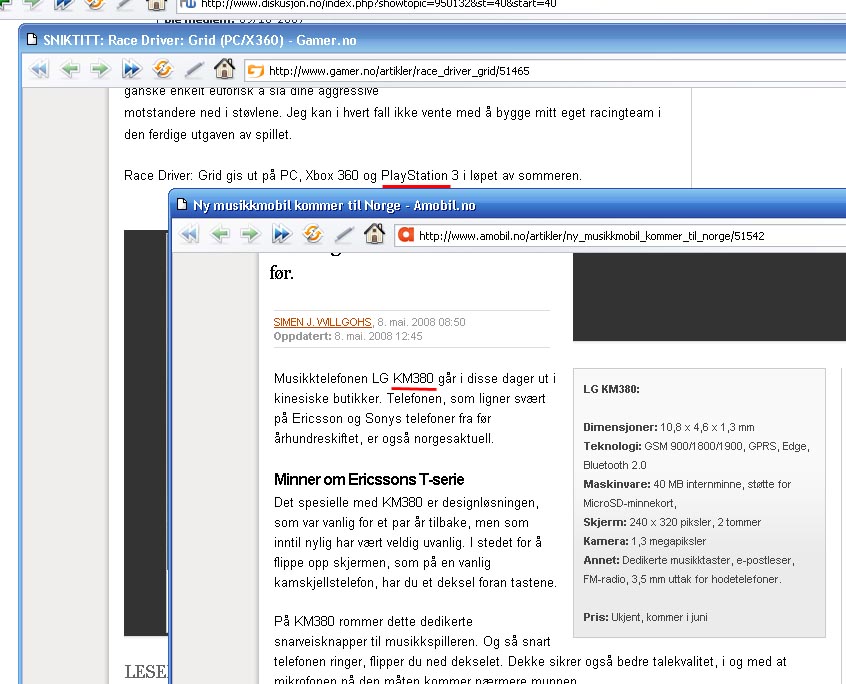The height and width of the screenshot is (684, 846).
Task: Reload the Gamer.no page
Action: coord(162,69)
